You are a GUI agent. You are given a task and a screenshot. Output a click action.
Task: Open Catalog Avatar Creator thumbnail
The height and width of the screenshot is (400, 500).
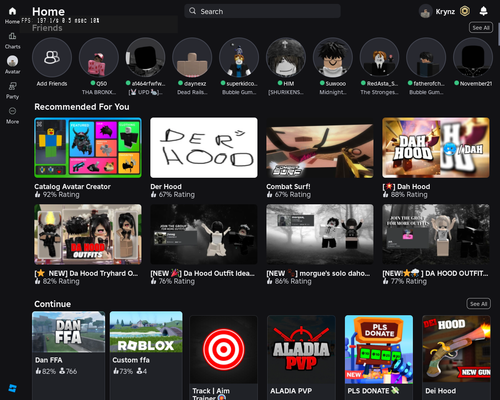[x=88, y=147]
